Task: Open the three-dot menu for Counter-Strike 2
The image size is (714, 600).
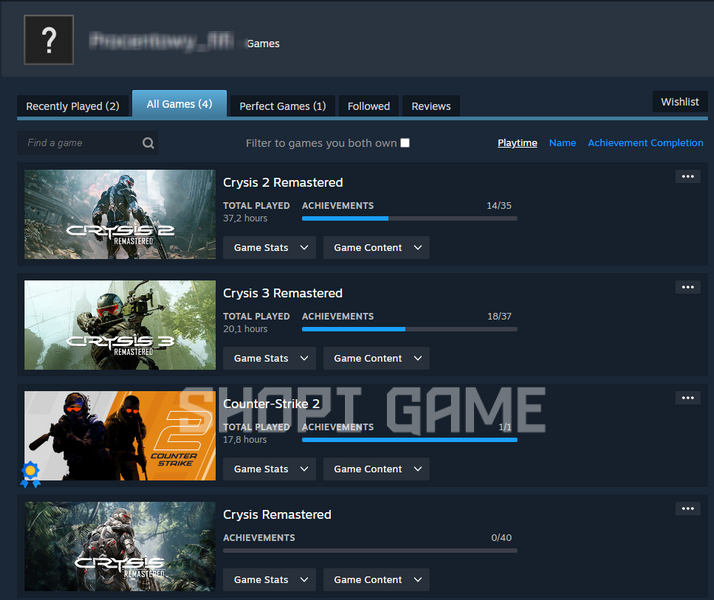Action: (x=688, y=398)
